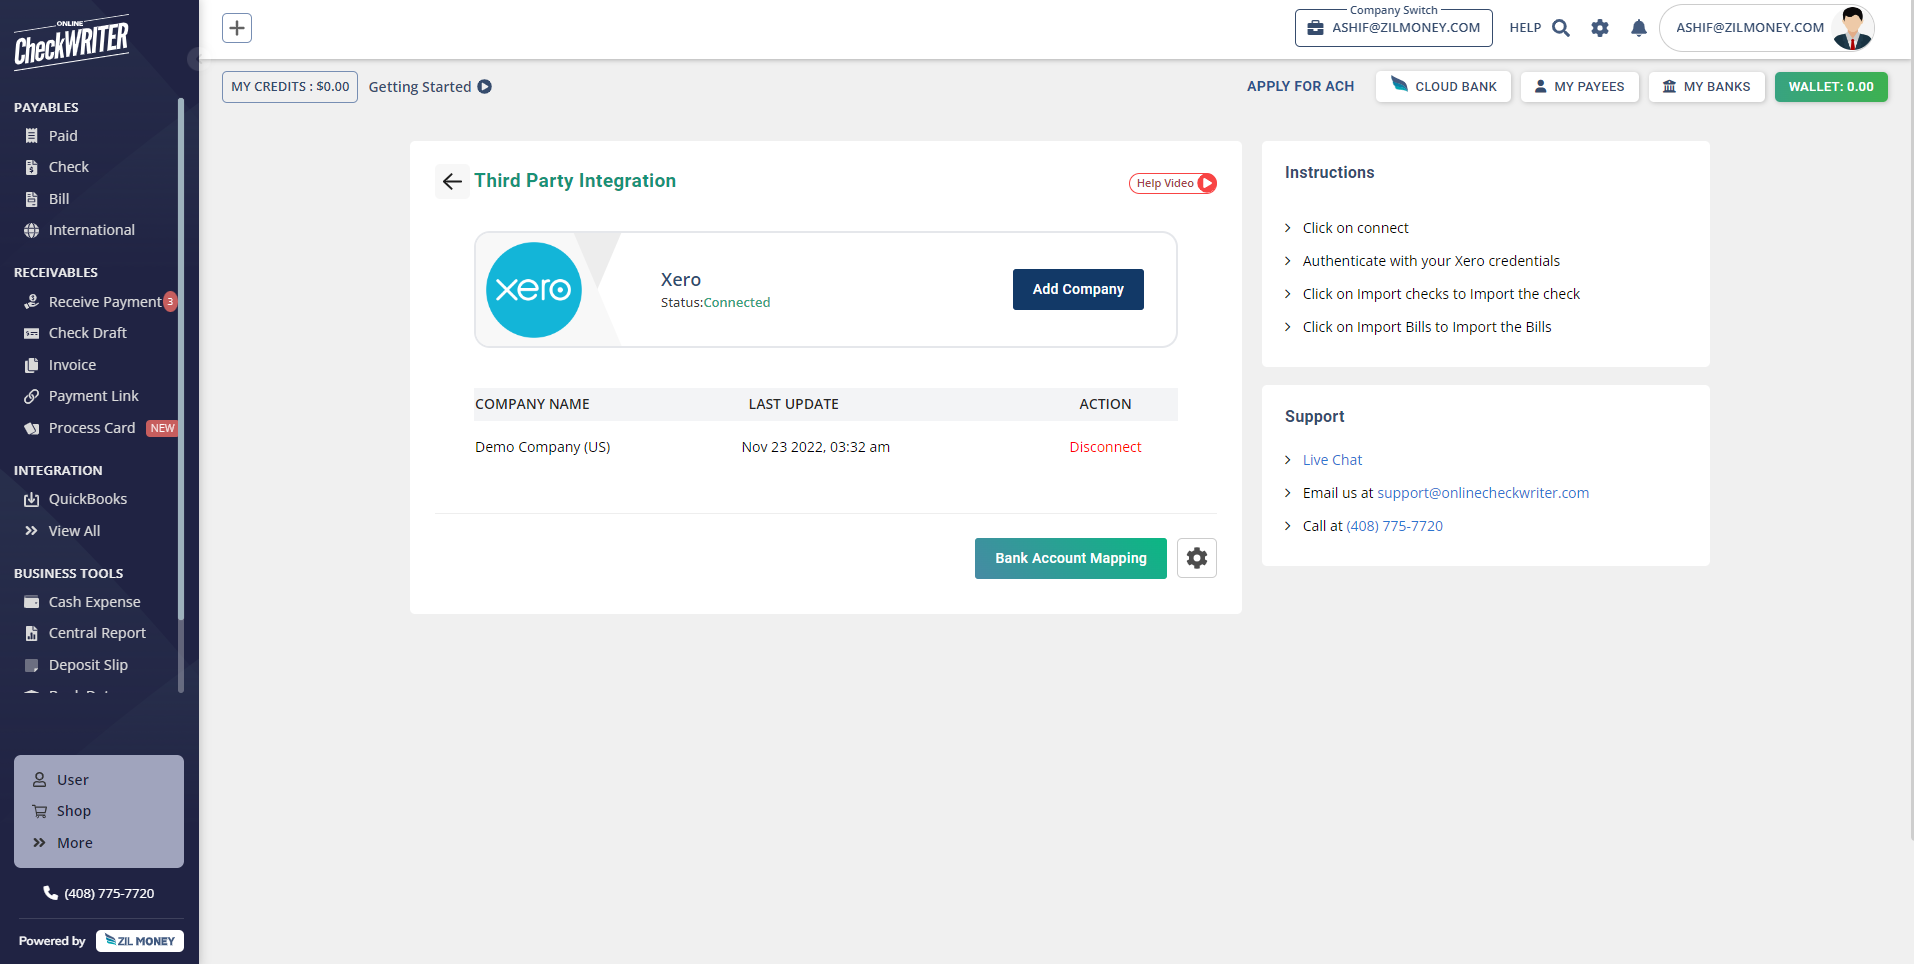Open MY BANKS
Viewport: 1914px width, 964px height.
pos(1706,87)
